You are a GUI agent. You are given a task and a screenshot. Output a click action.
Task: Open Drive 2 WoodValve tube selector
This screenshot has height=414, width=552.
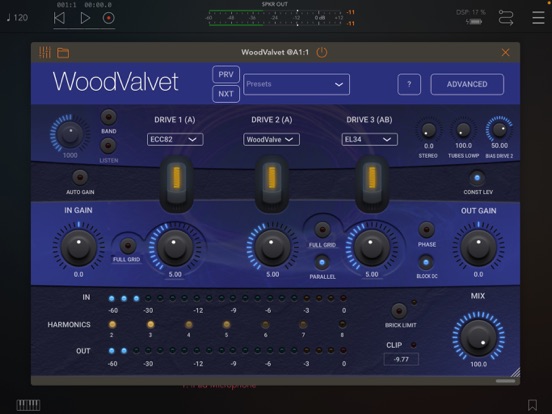[x=271, y=139]
